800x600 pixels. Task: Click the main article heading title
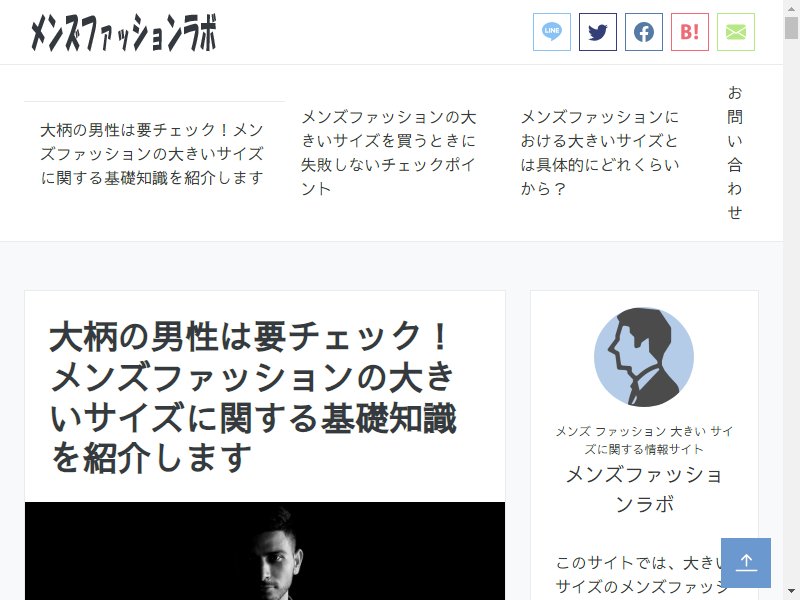point(253,396)
